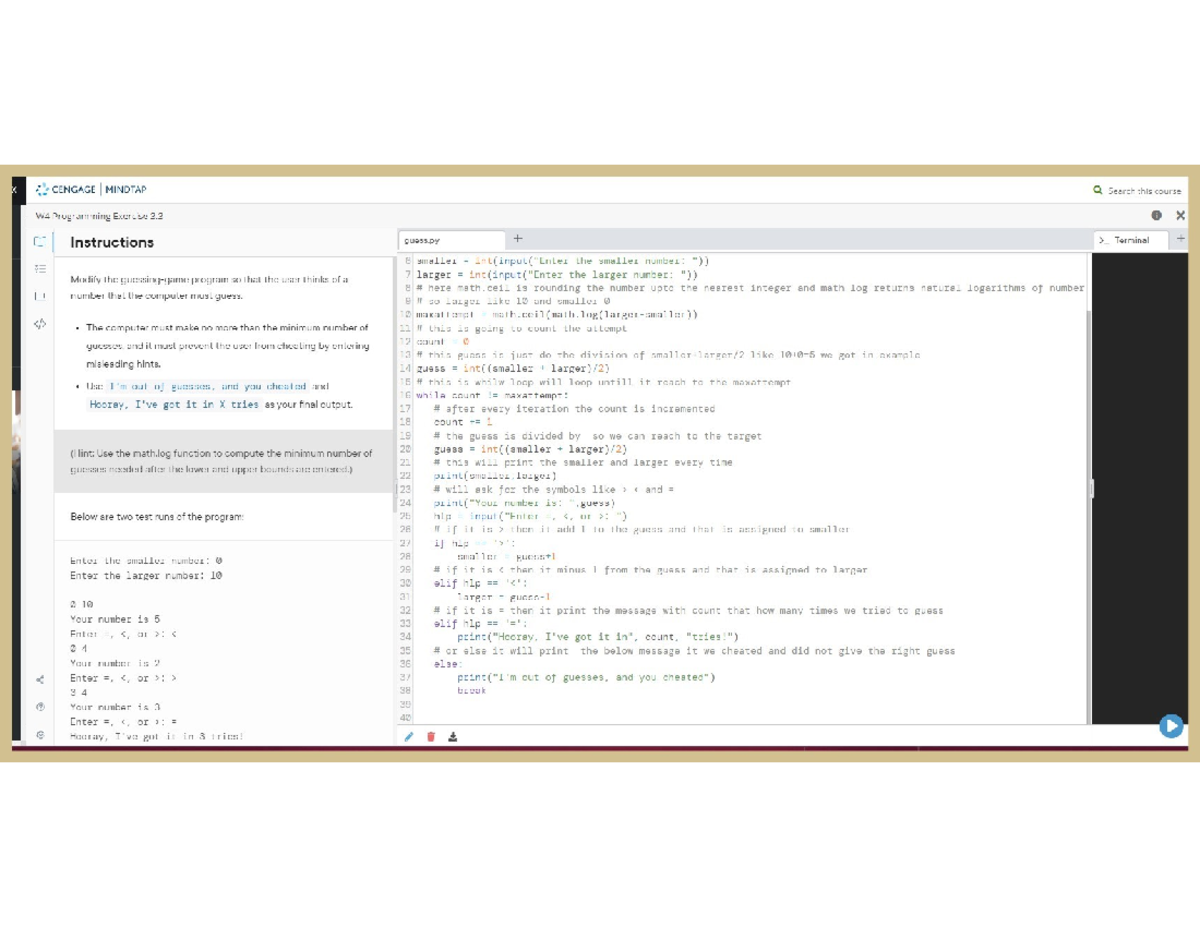
Task: Collapse the Instructions panel
Action: (38, 242)
